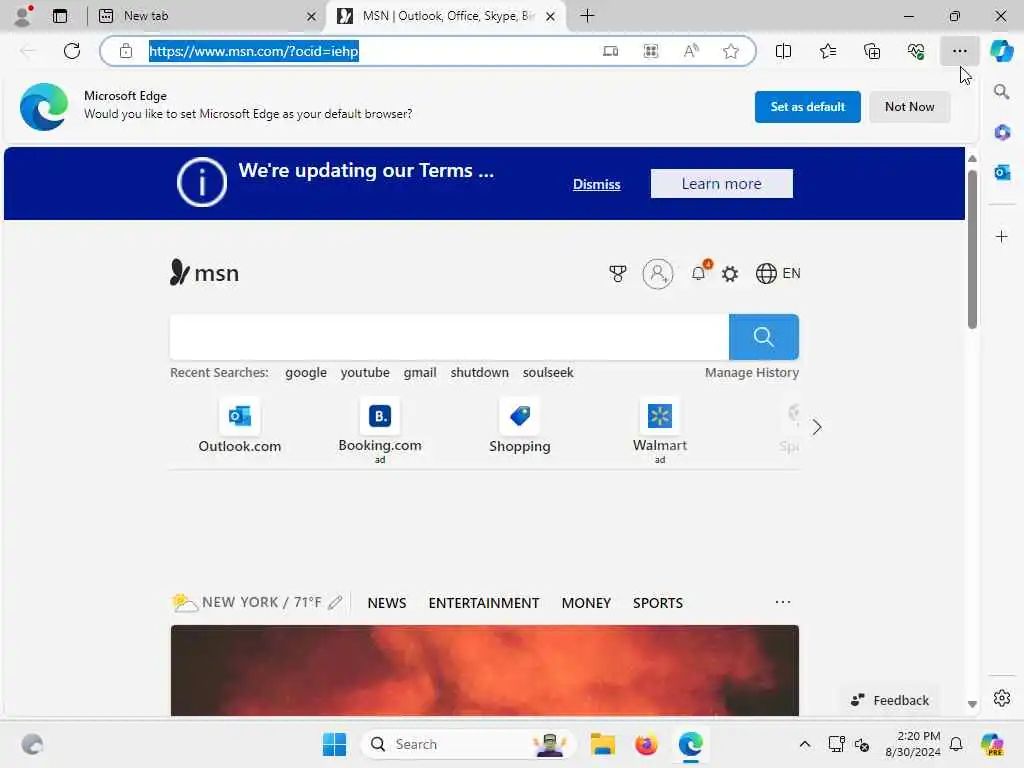Open the sidebar settings gear icon

click(x=1002, y=698)
